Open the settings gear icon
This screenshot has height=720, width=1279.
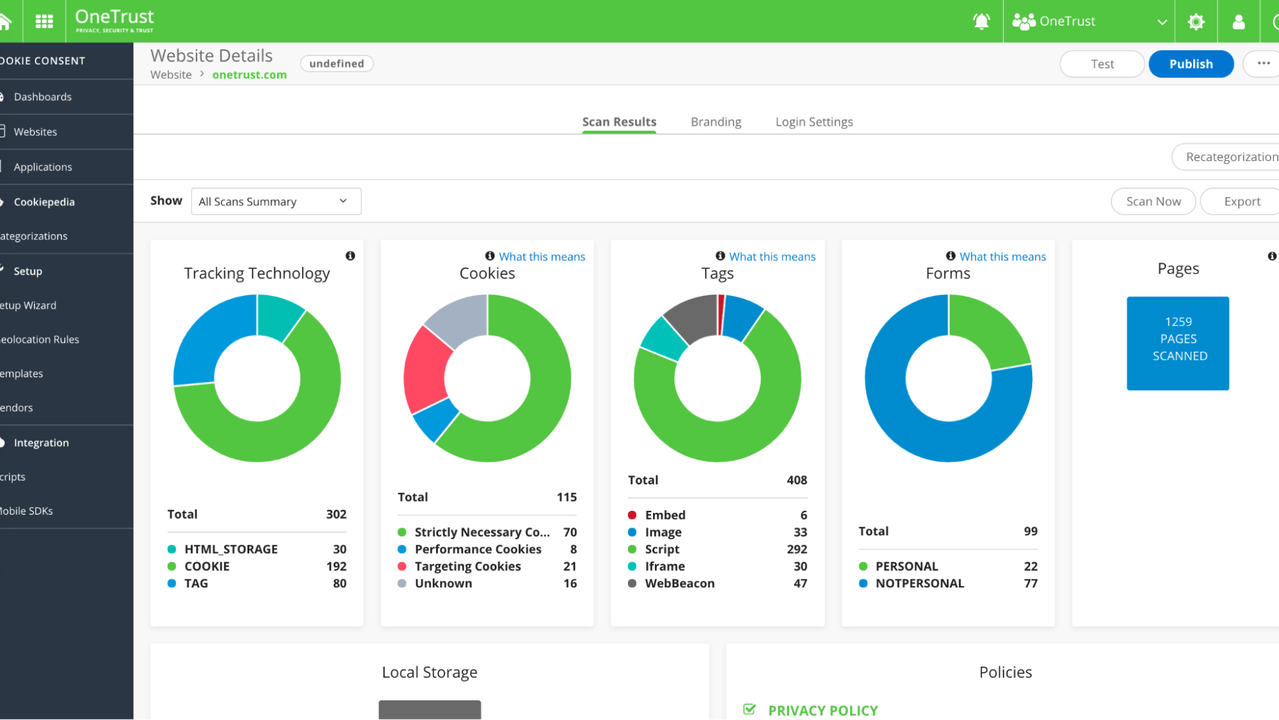coord(1196,21)
